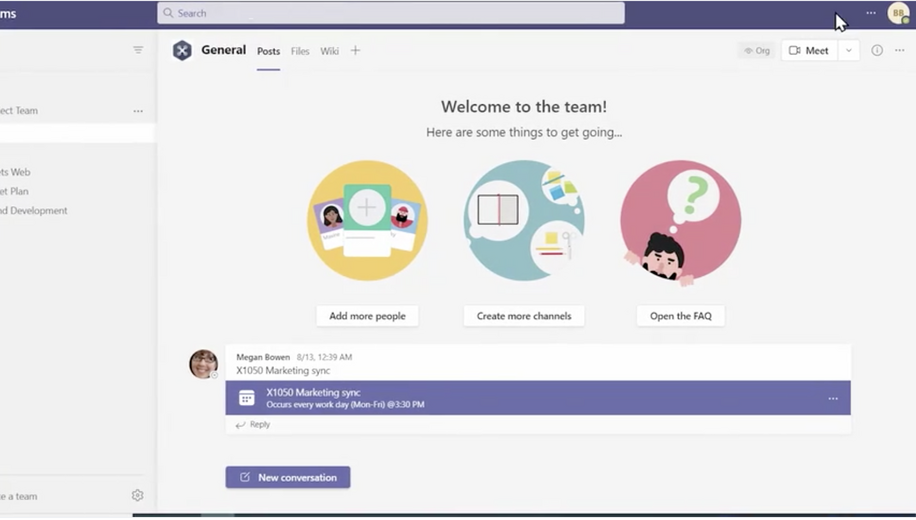The image size is (916, 520).
Task: Click the Join or create a team link
Action: pyautogui.click(x=19, y=496)
